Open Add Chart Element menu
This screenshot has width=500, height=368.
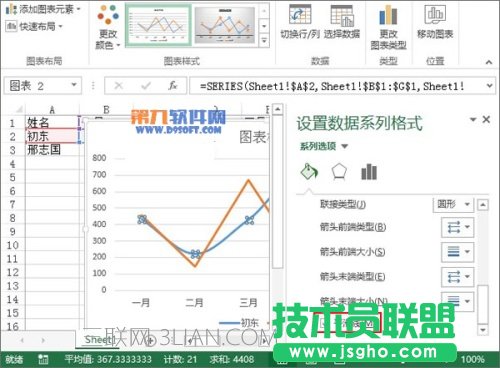click(43, 9)
